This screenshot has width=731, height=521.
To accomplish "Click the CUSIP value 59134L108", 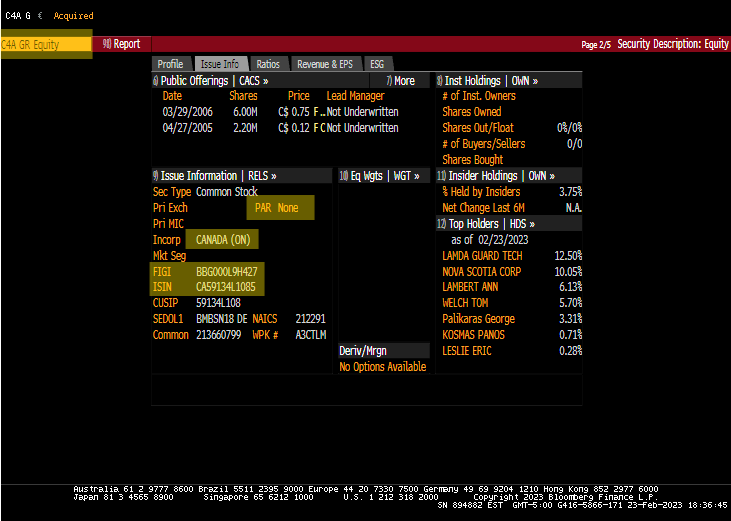I will pyautogui.click(x=218, y=303).
